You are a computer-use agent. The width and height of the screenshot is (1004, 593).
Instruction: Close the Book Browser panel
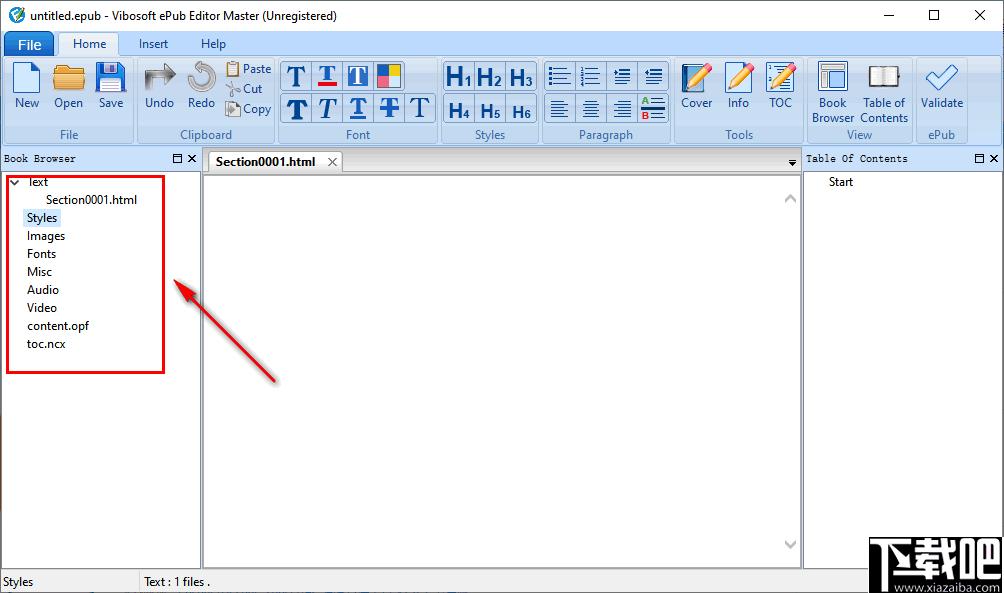(x=191, y=158)
